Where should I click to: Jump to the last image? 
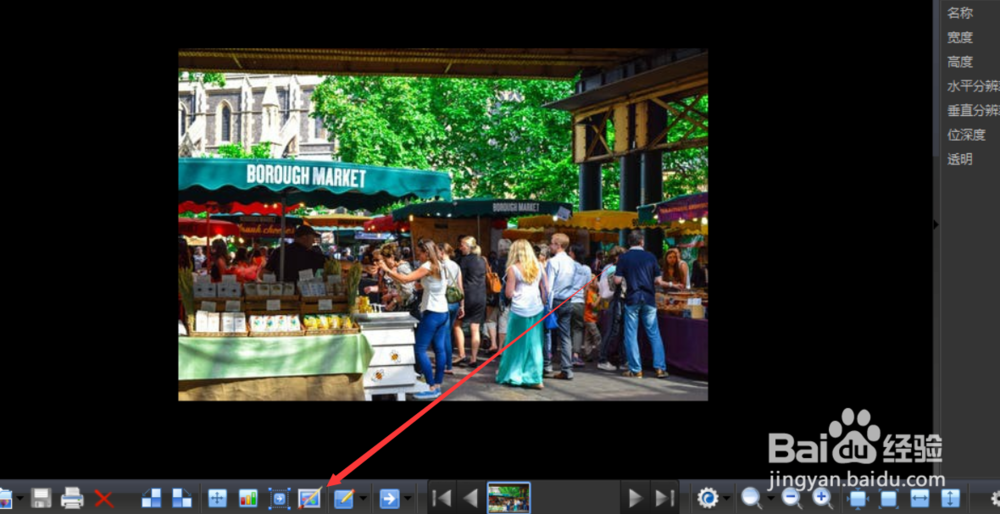tap(665, 498)
